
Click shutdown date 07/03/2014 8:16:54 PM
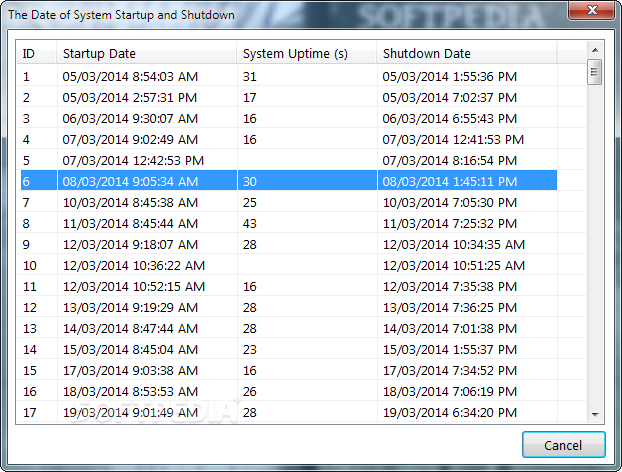450,161
